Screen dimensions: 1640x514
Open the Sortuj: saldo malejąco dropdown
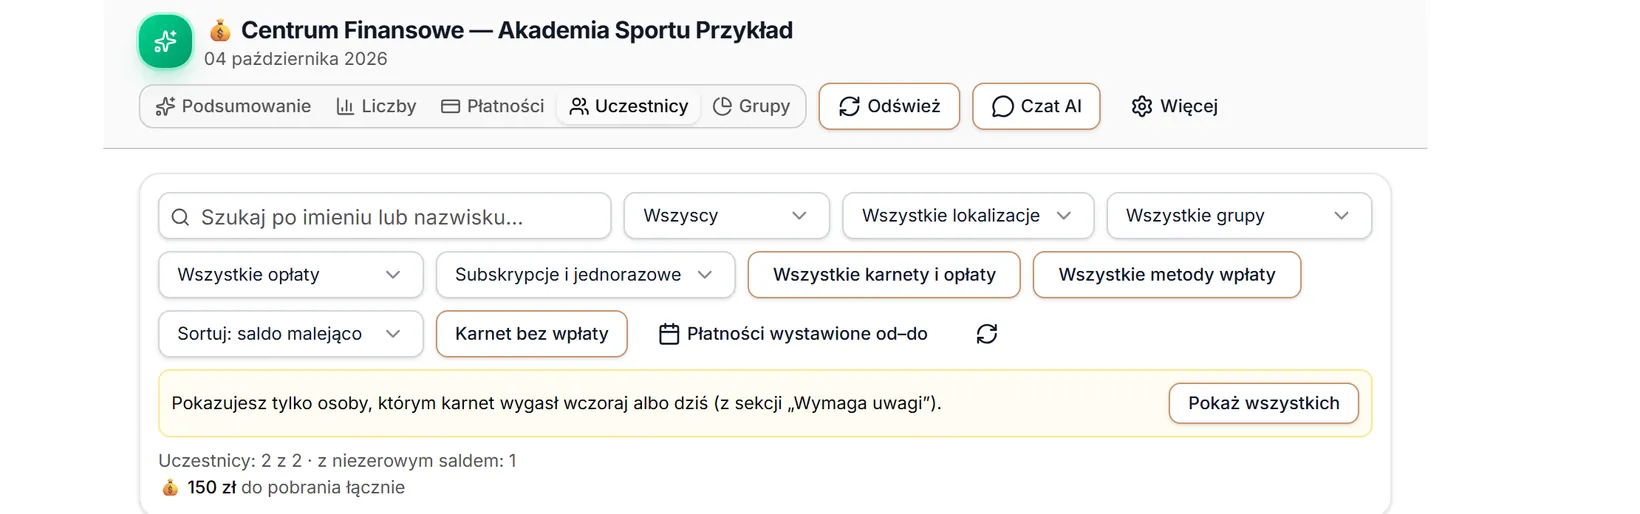coord(291,334)
